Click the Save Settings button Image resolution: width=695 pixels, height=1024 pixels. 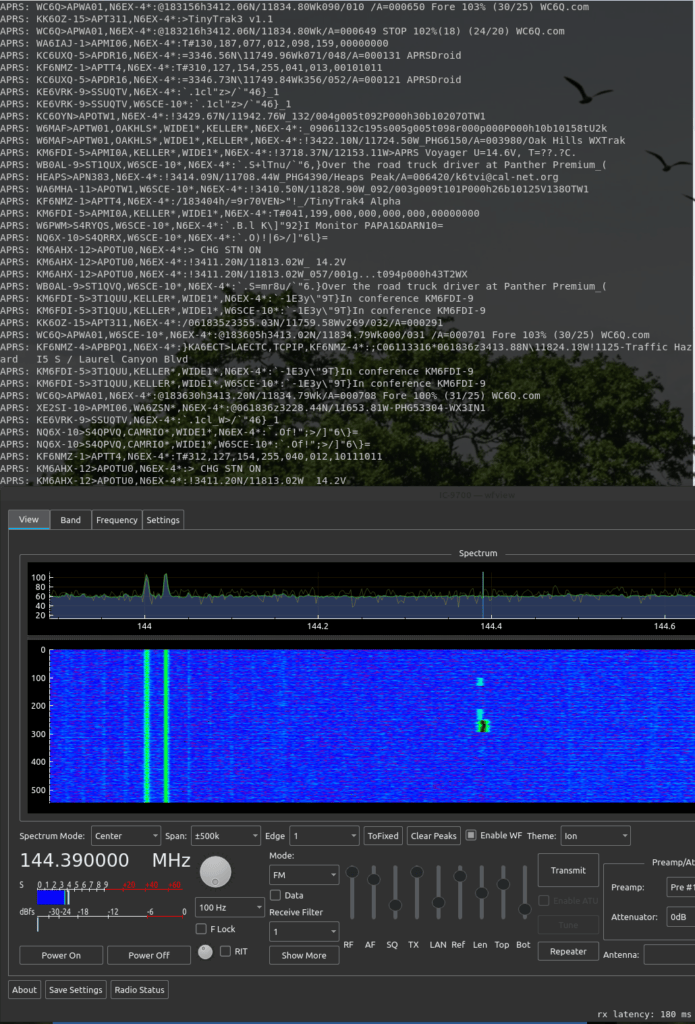(x=76, y=989)
